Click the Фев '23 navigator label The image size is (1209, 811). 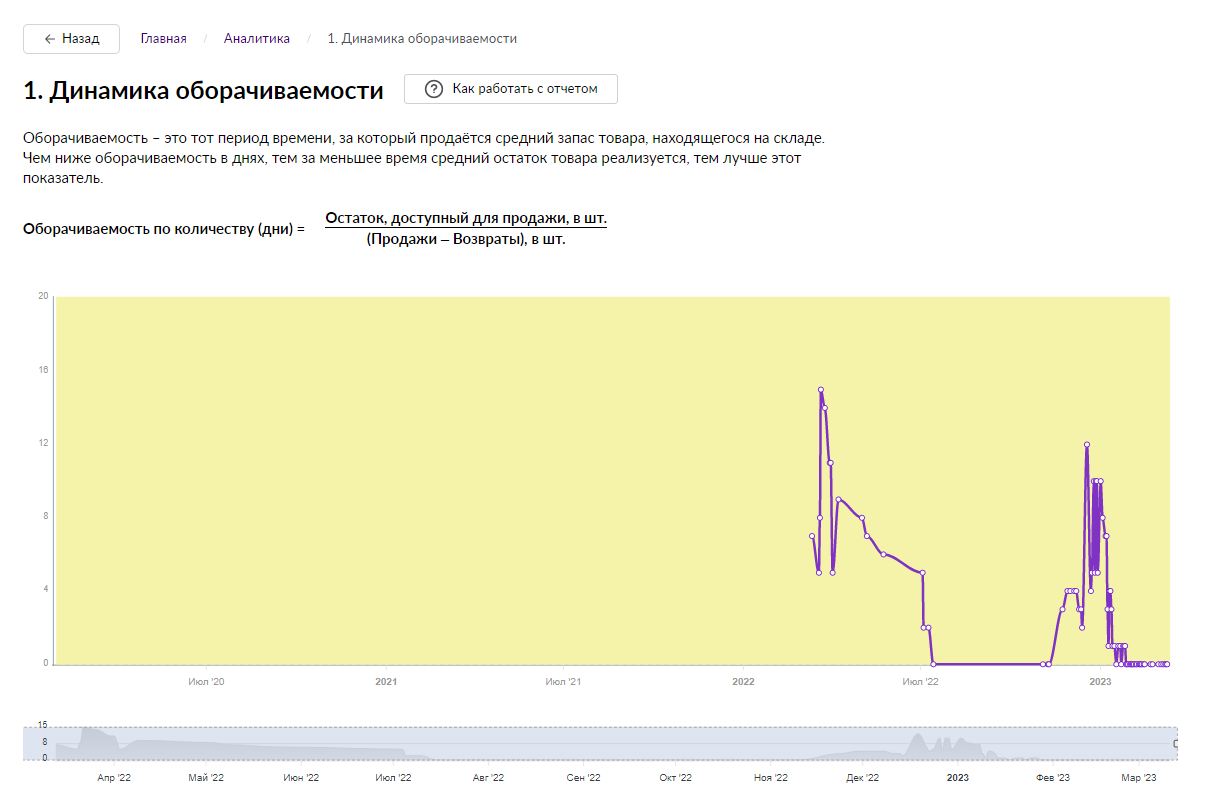[1053, 777]
